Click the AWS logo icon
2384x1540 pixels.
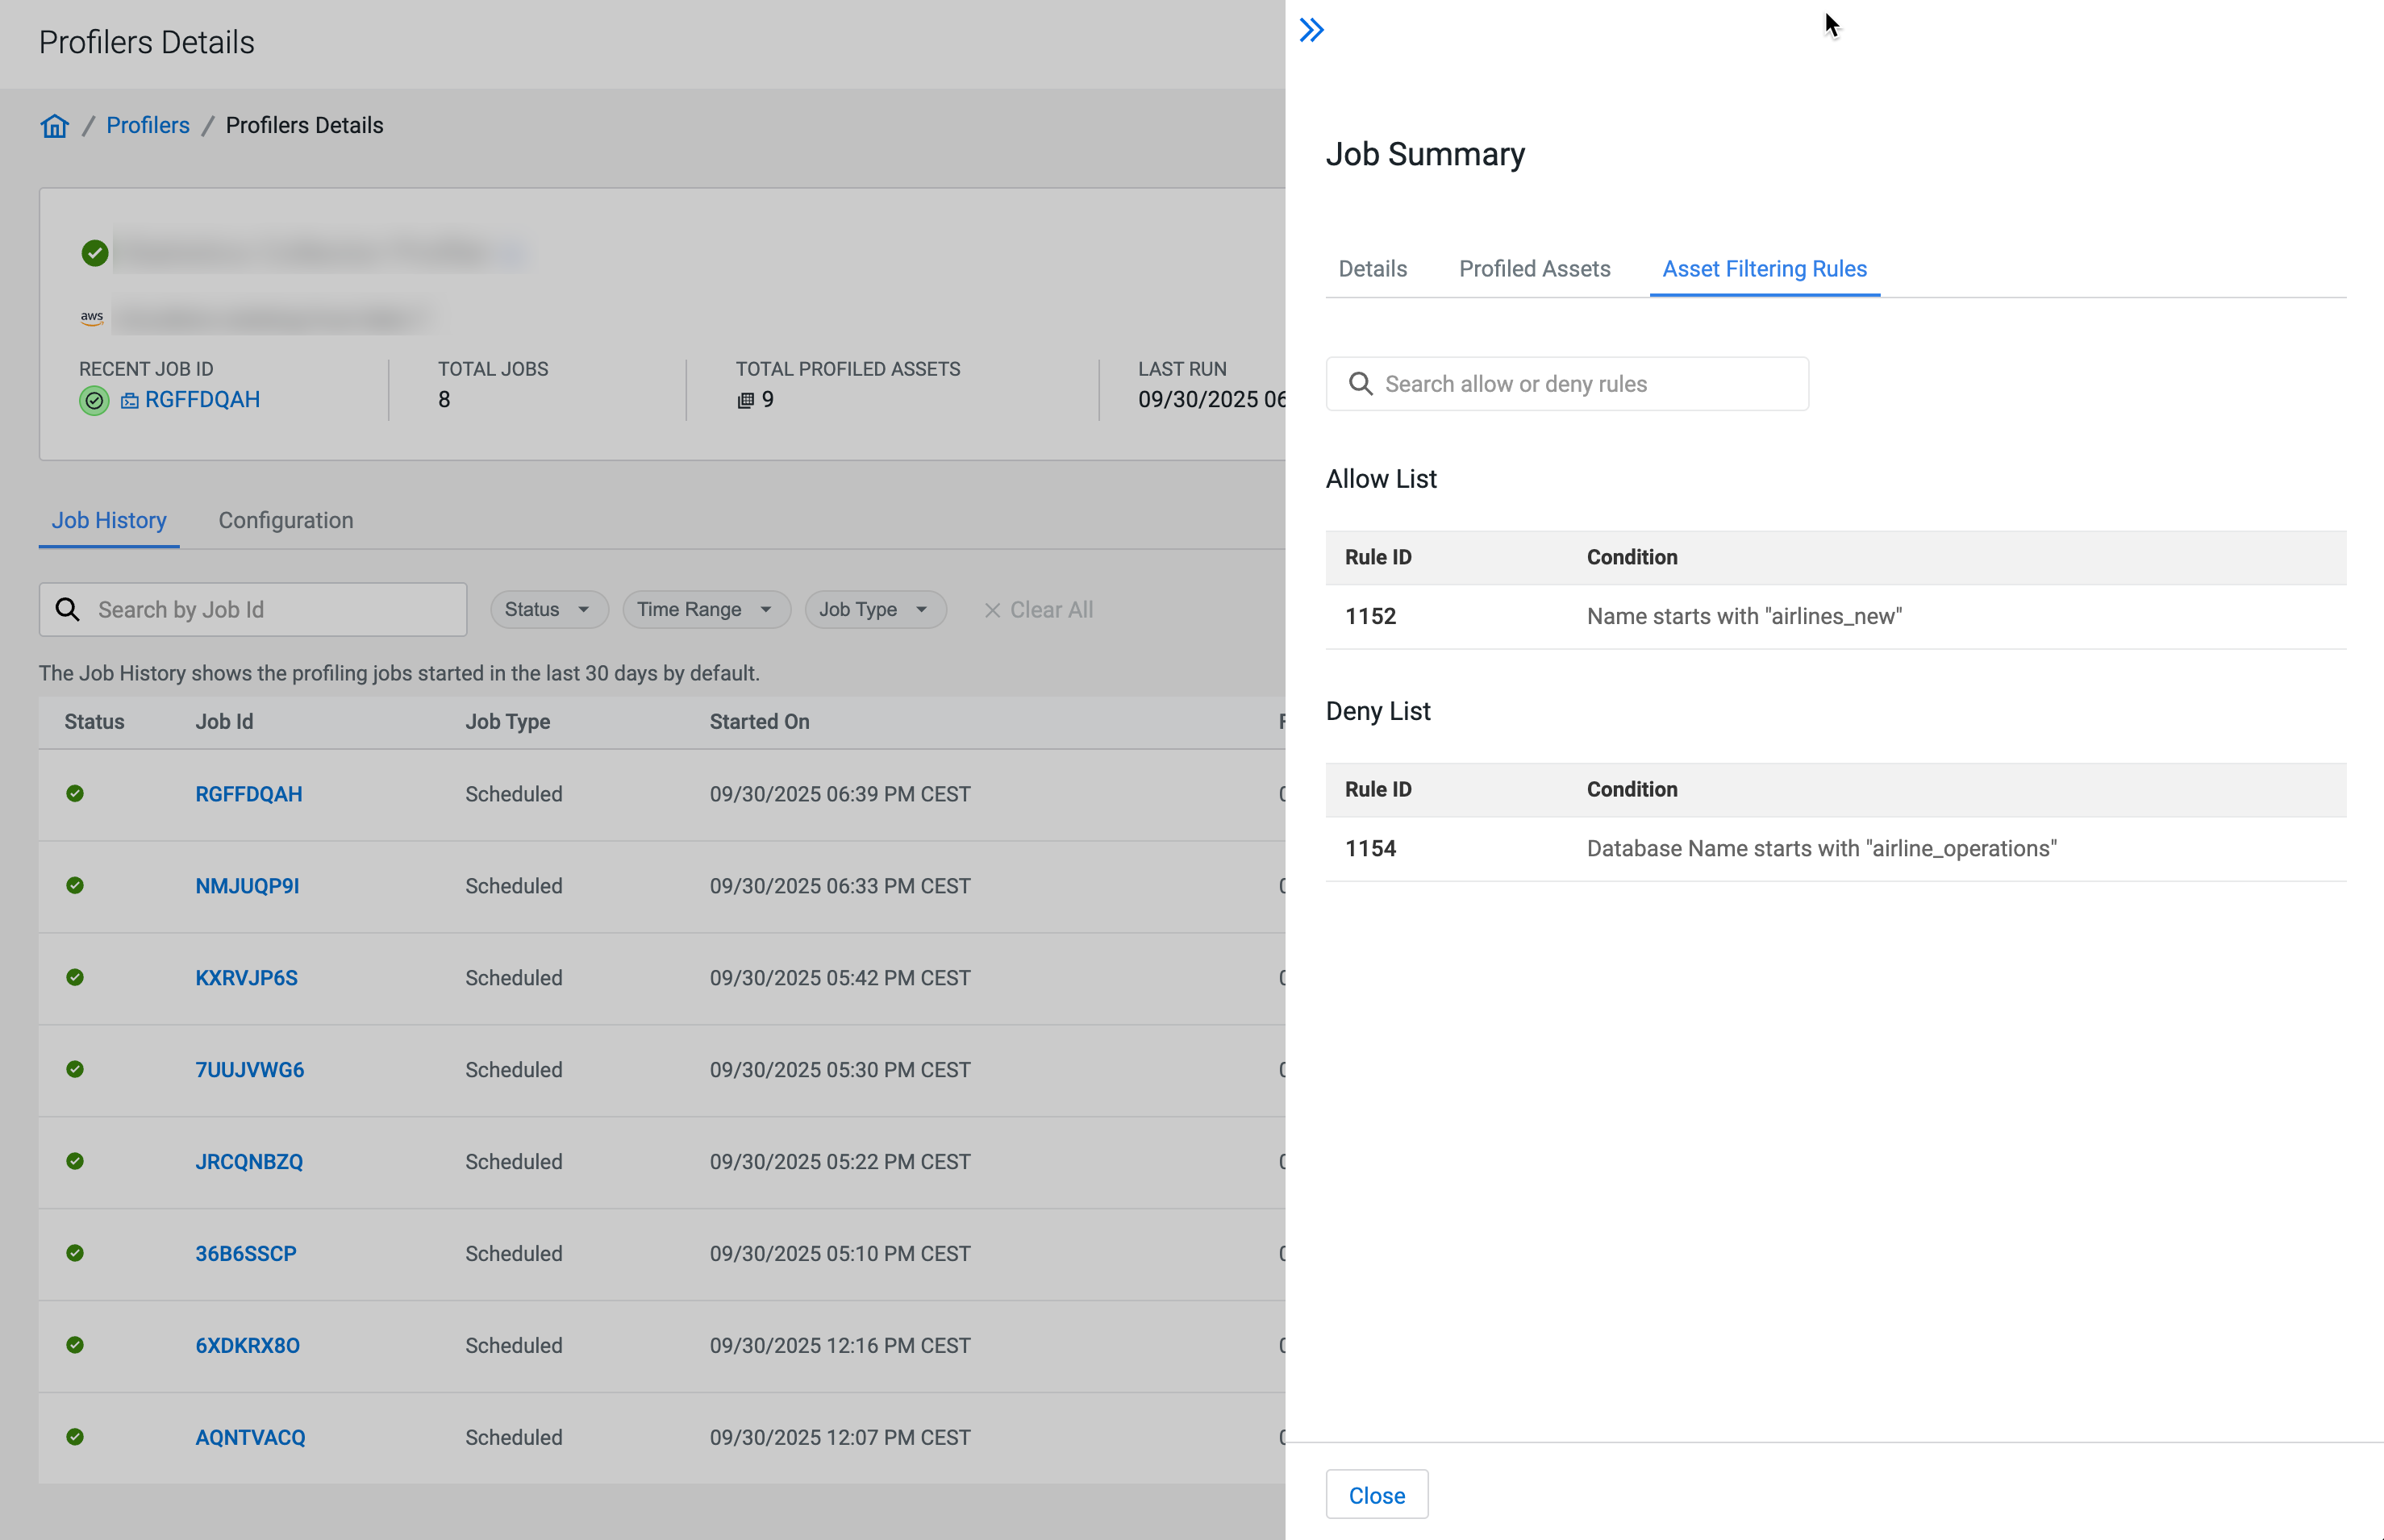92,318
